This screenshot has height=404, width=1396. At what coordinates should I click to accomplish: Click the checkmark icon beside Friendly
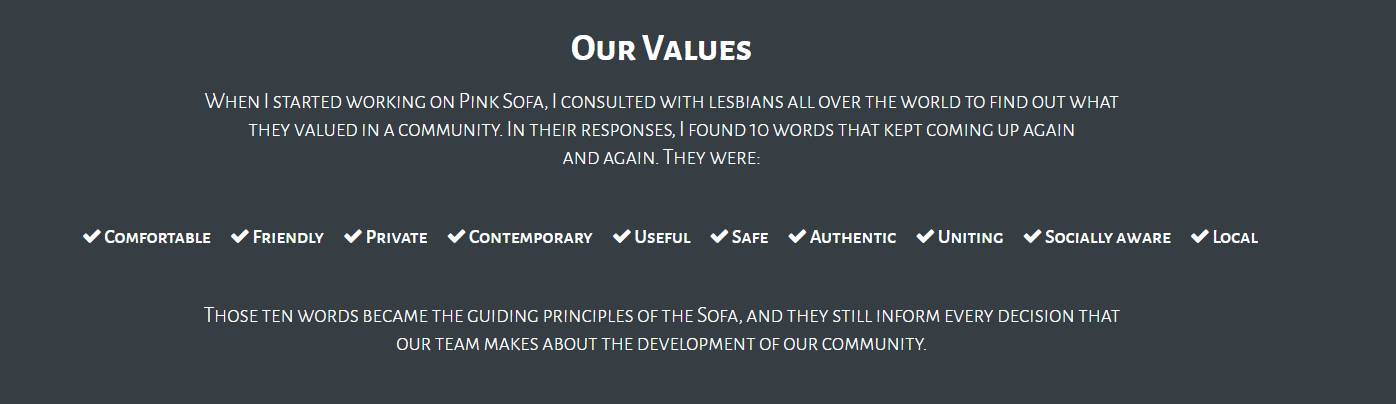[x=240, y=236]
